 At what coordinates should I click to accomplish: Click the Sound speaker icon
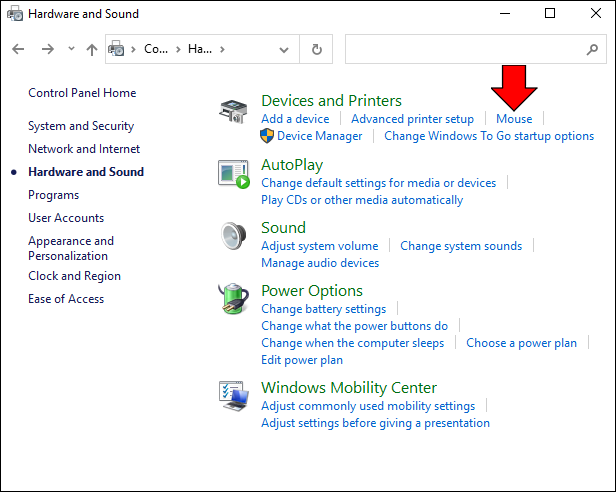pyautogui.click(x=234, y=236)
